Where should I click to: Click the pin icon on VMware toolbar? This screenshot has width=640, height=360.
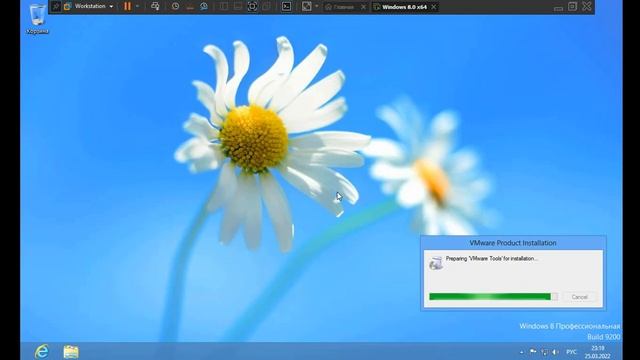(x=56, y=7)
